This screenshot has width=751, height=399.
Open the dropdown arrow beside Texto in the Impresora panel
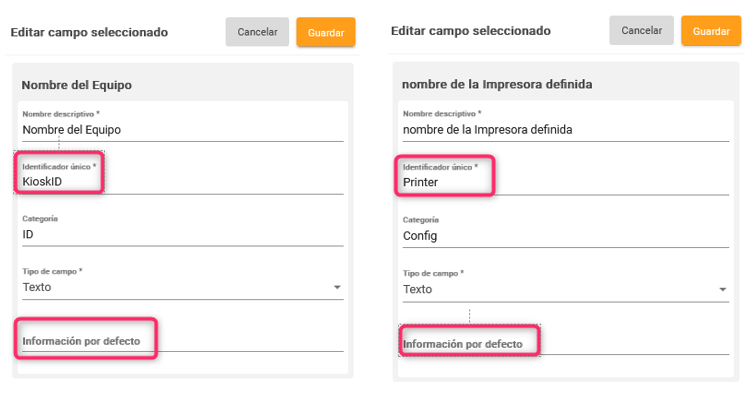pos(723,289)
